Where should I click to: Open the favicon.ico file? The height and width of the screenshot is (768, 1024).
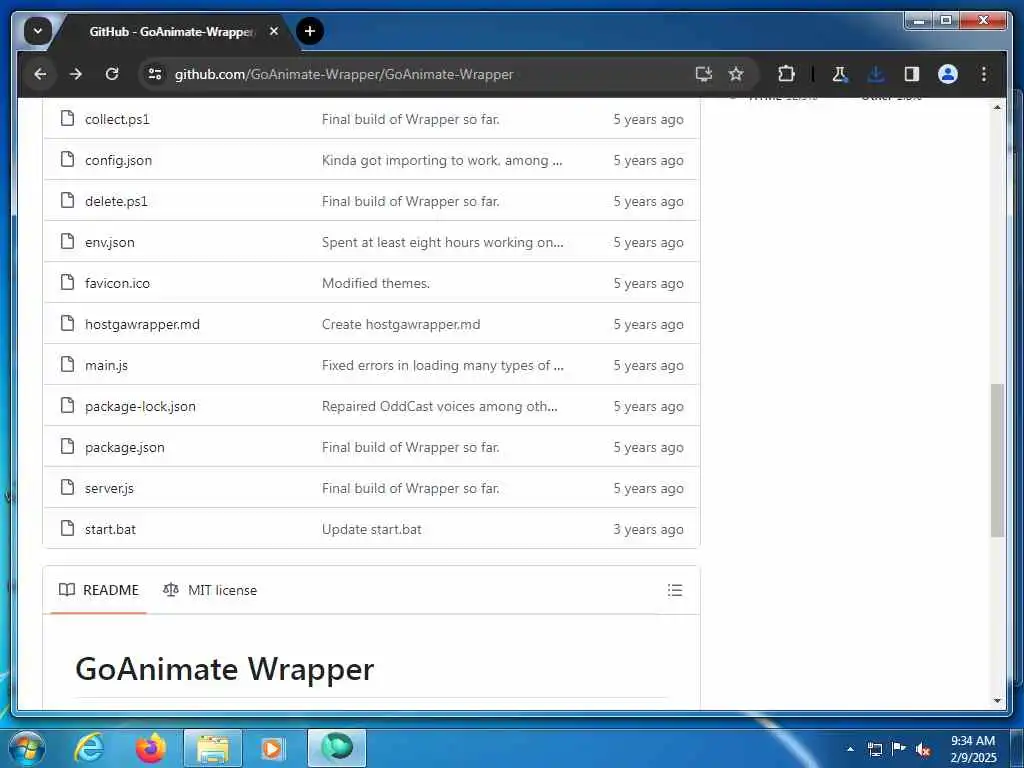pos(118,283)
